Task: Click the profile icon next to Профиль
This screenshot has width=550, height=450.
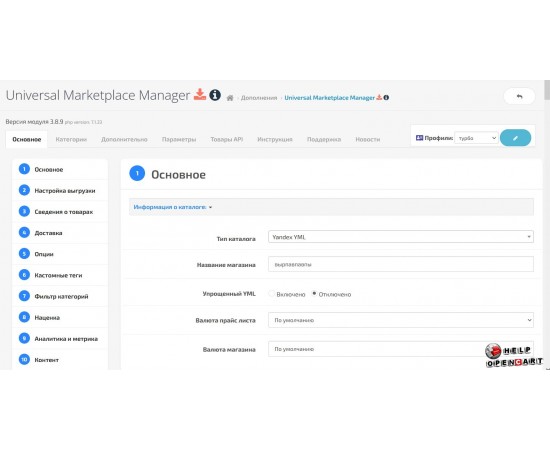Action: [x=419, y=138]
